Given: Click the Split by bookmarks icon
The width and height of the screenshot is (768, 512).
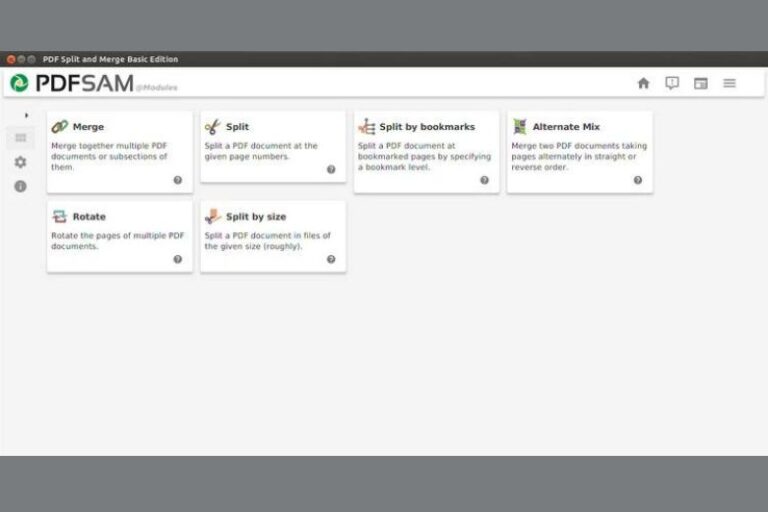Looking at the screenshot, I should click(x=366, y=127).
